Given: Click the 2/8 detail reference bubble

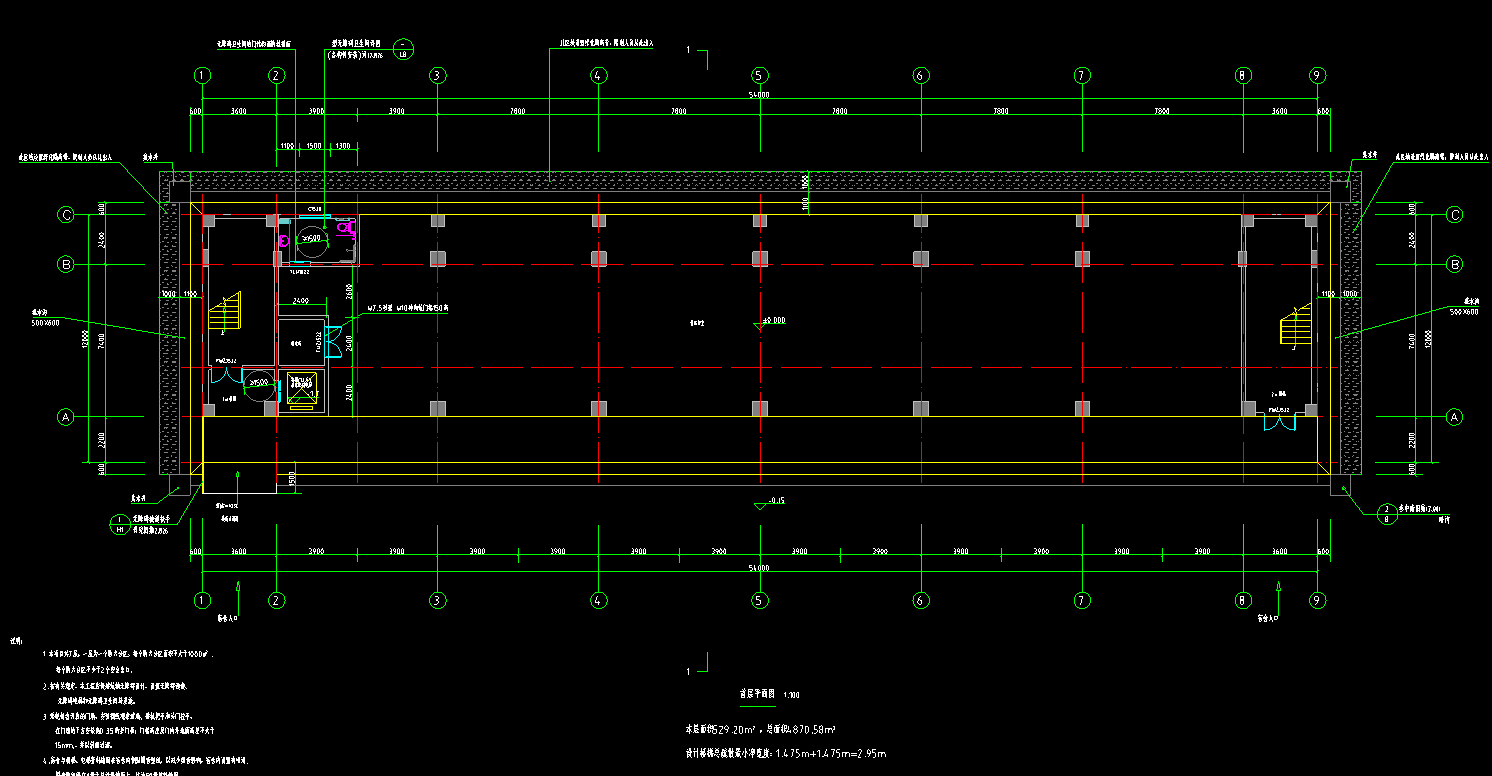Looking at the screenshot, I should tap(1386, 514).
